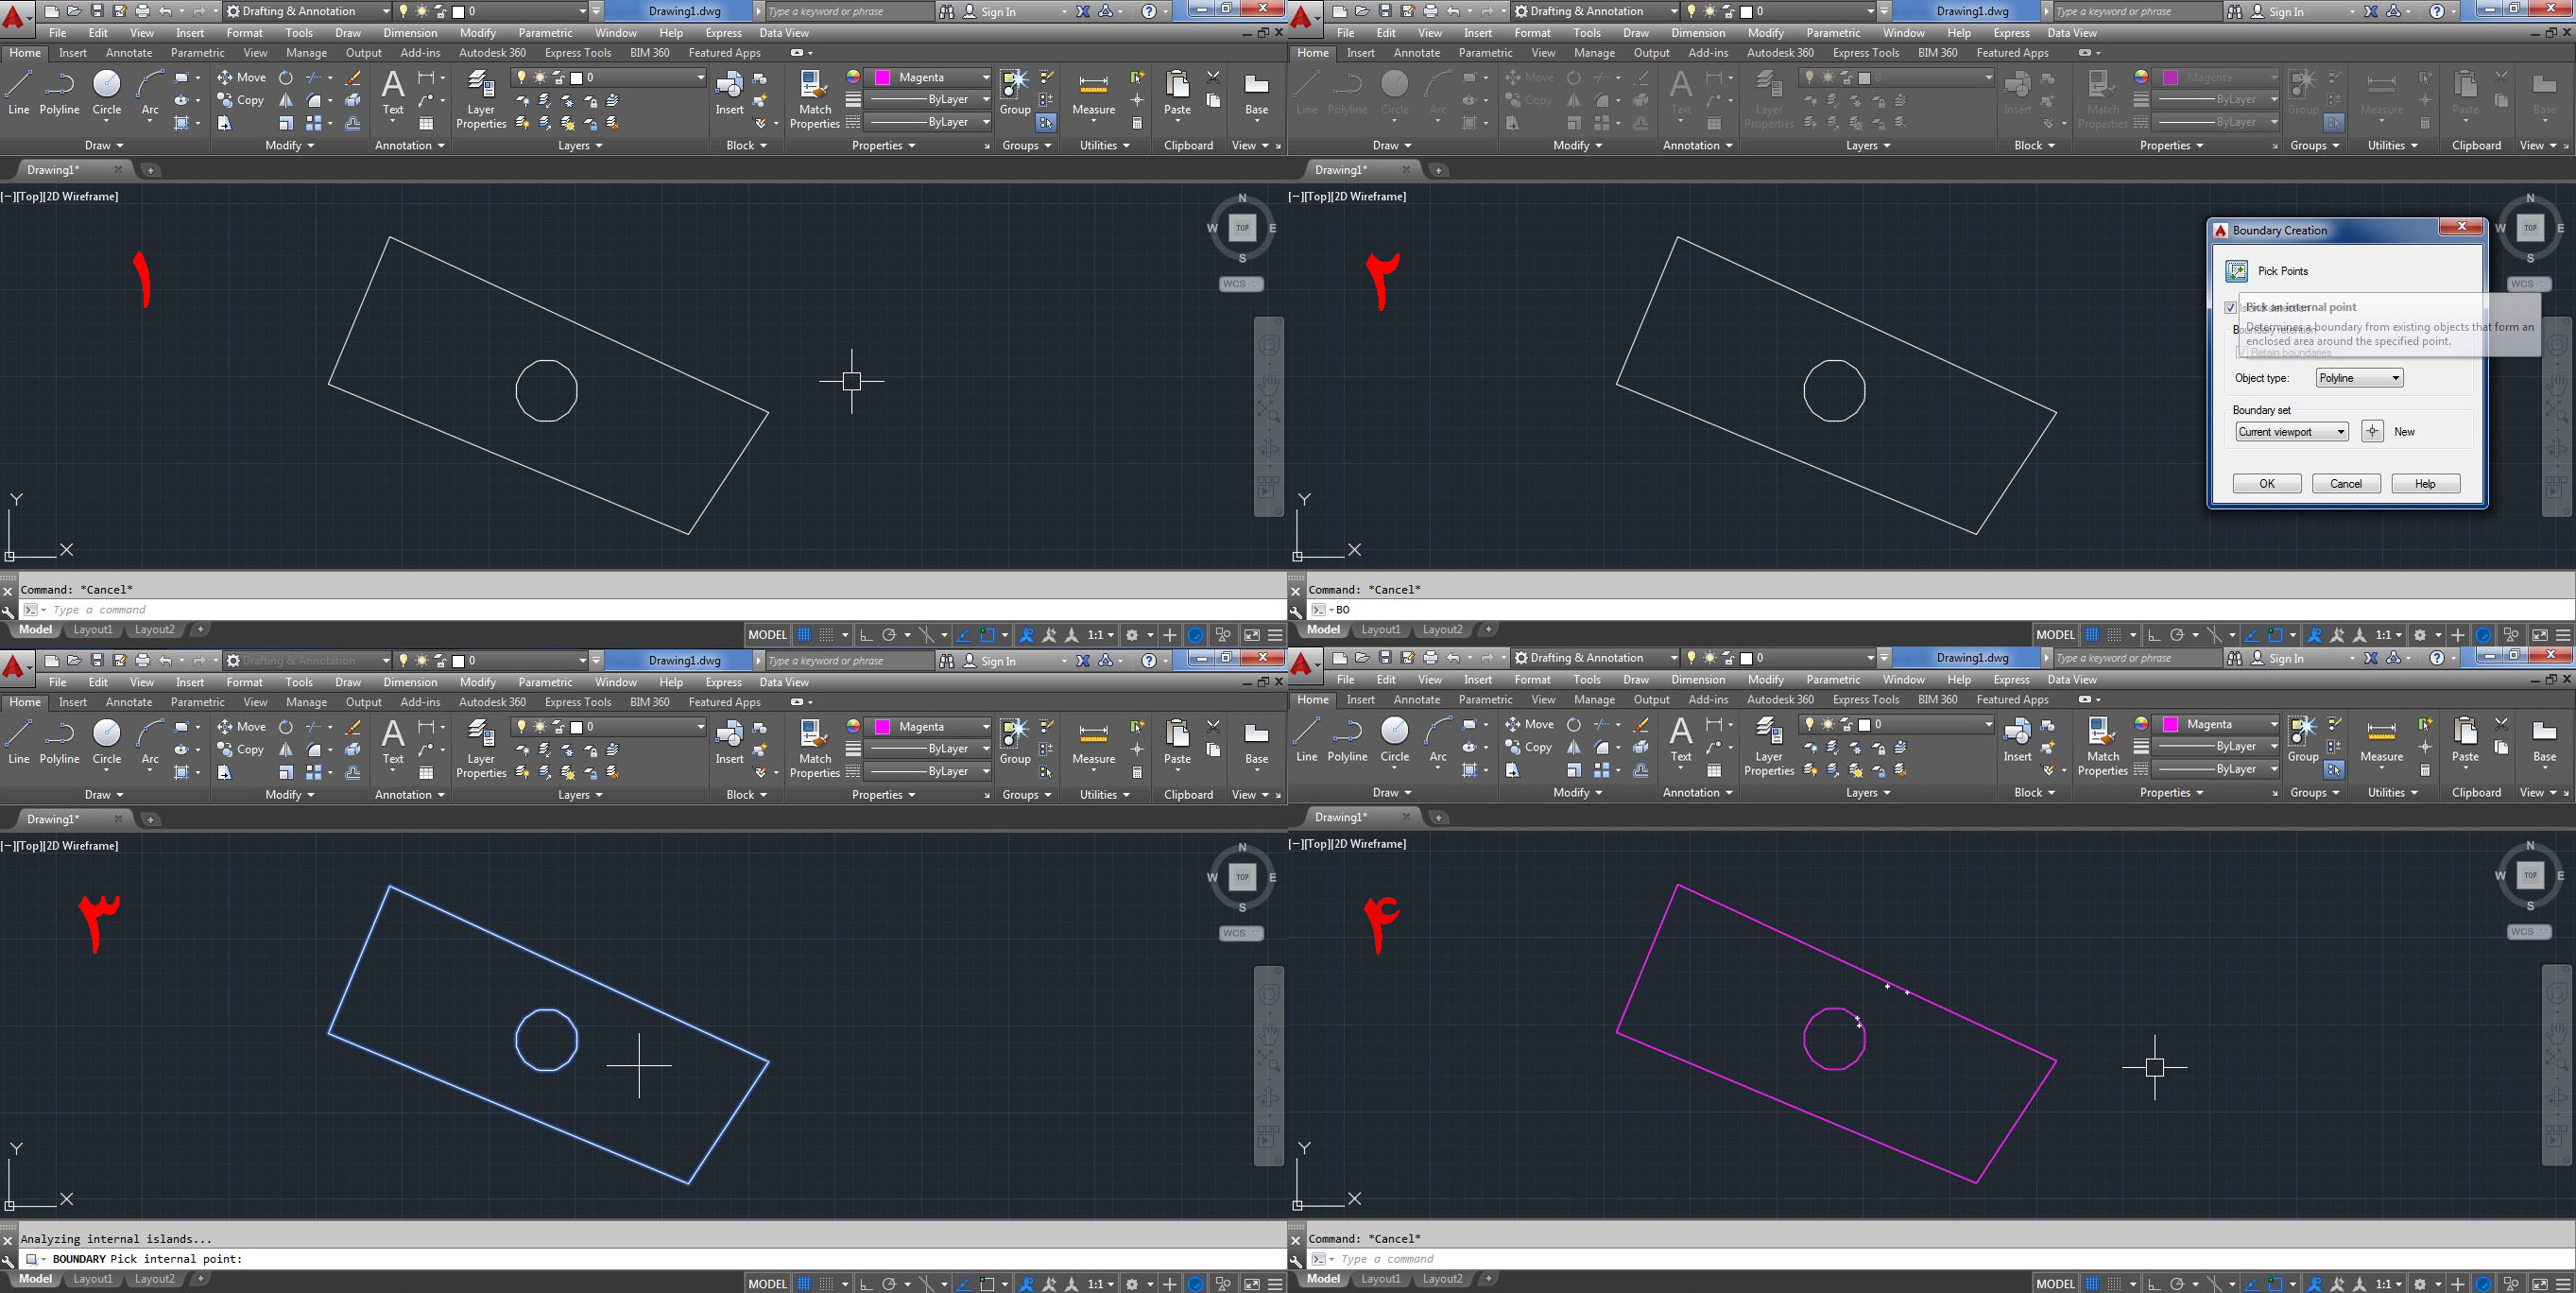Toggle ortho mode in the bottom-right status bar
Screen dimensions: 2576x1293
click(2154, 1284)
